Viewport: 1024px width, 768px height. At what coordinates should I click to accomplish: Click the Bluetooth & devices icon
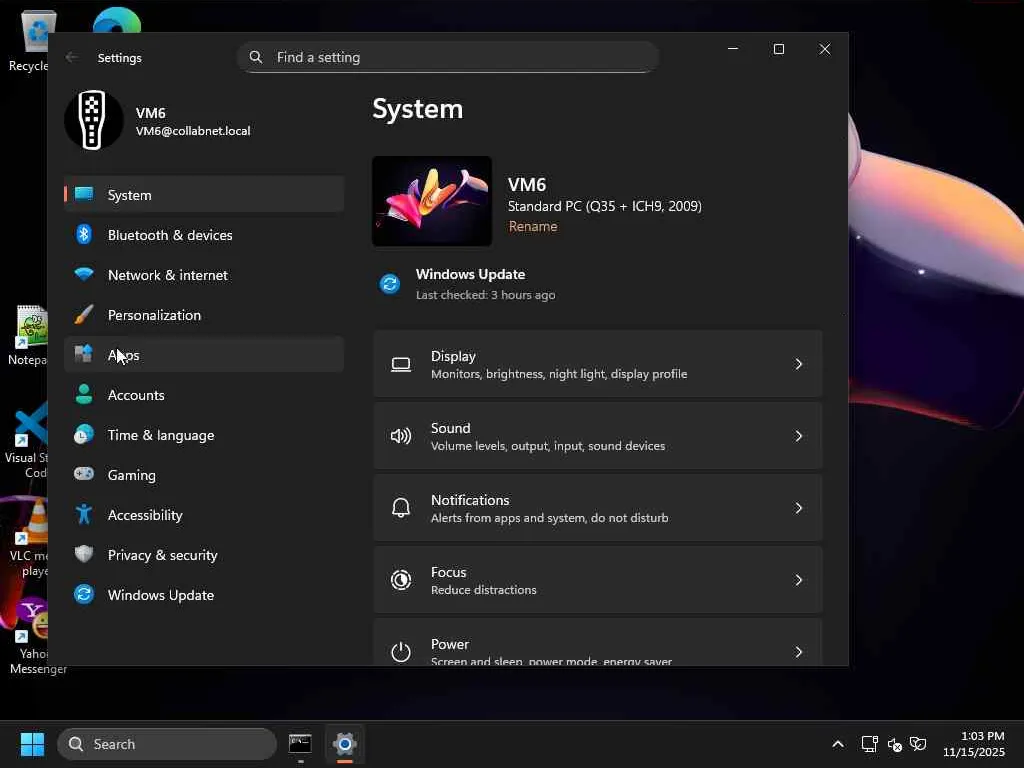84,234
